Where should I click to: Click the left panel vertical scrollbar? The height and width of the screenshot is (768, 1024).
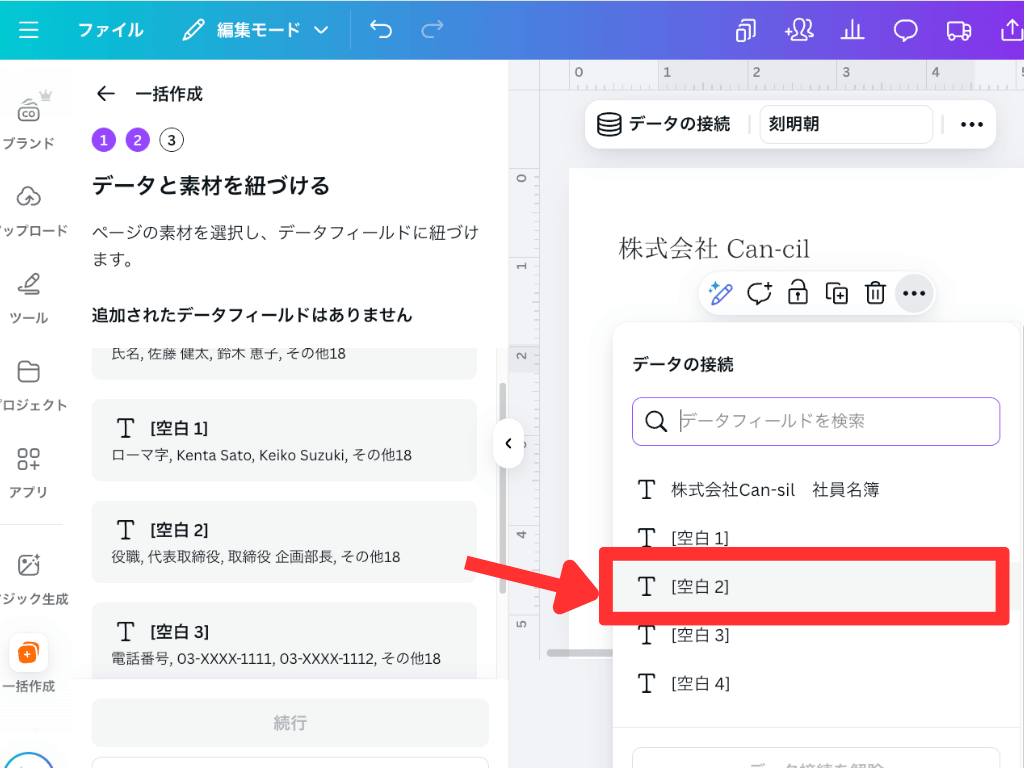click(x=502, y=488)
